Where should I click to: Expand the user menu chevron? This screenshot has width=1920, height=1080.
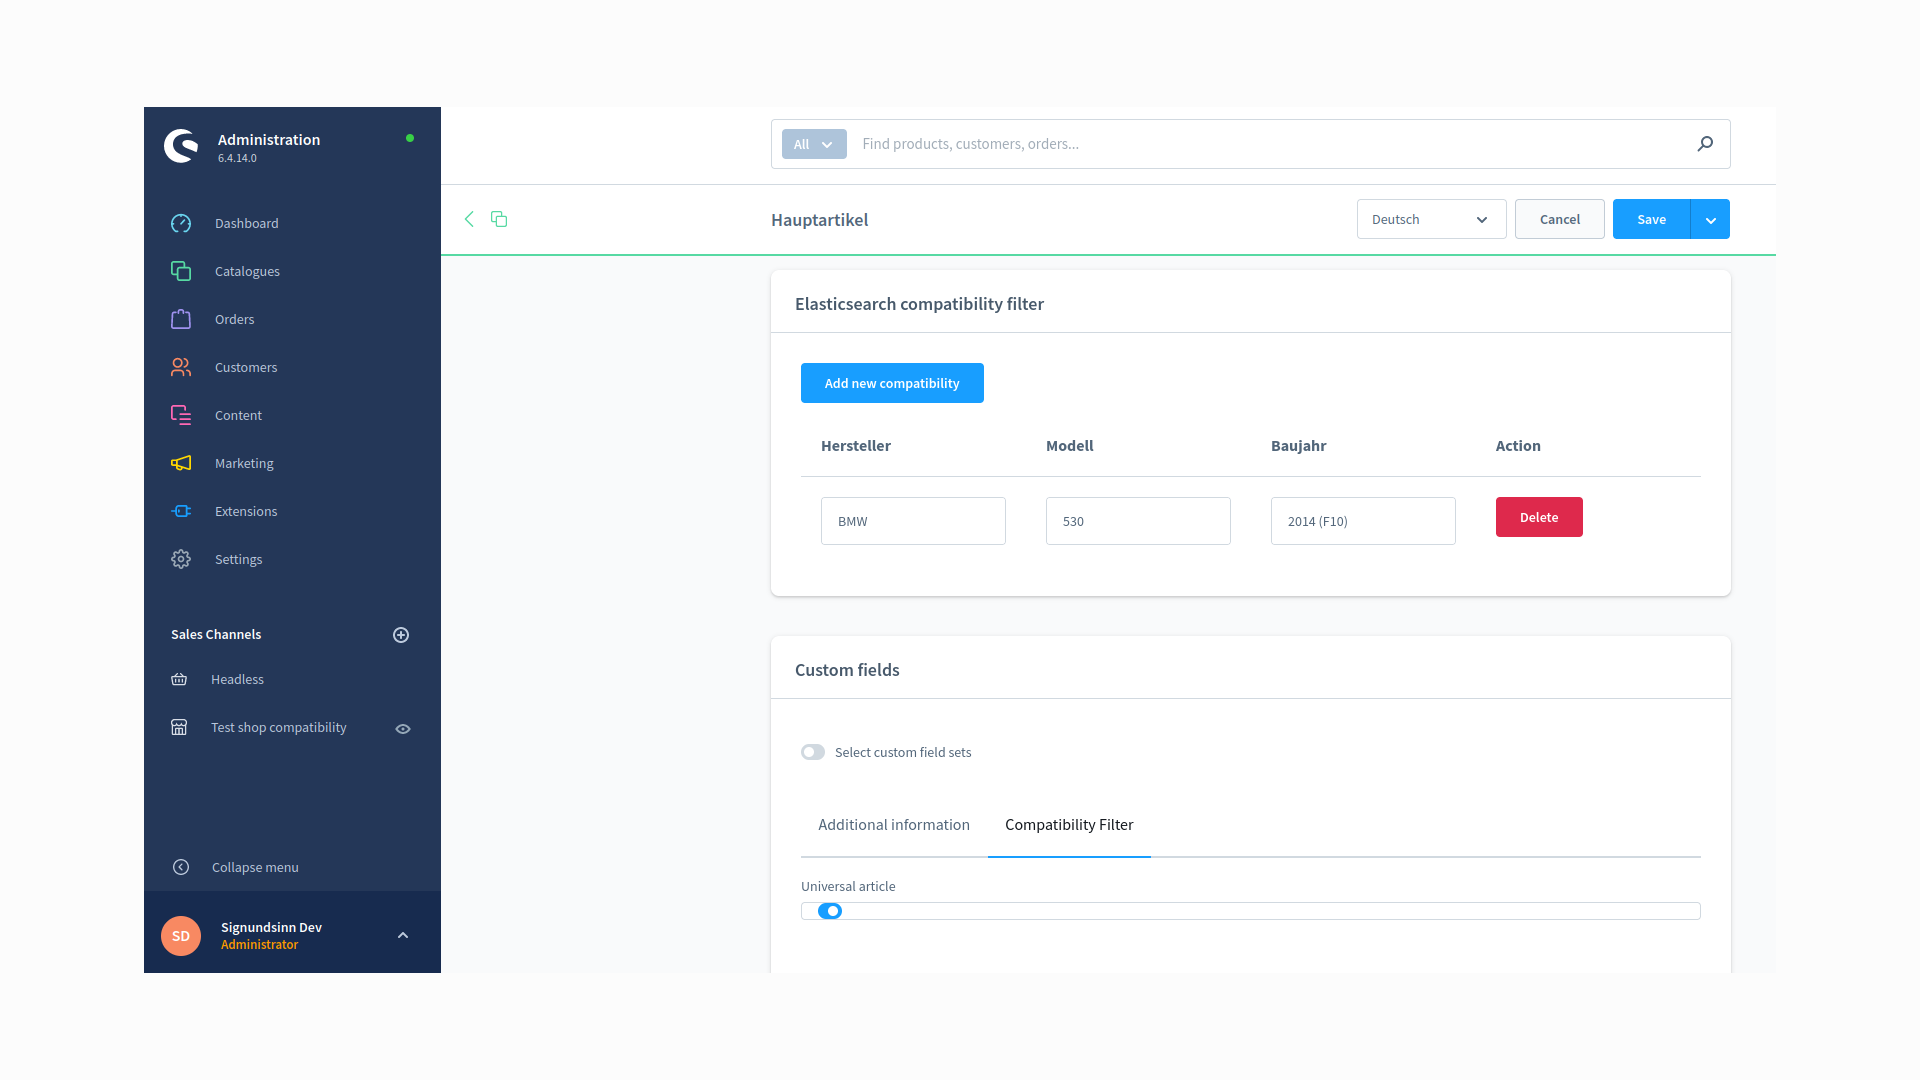(x=403, y=936)
